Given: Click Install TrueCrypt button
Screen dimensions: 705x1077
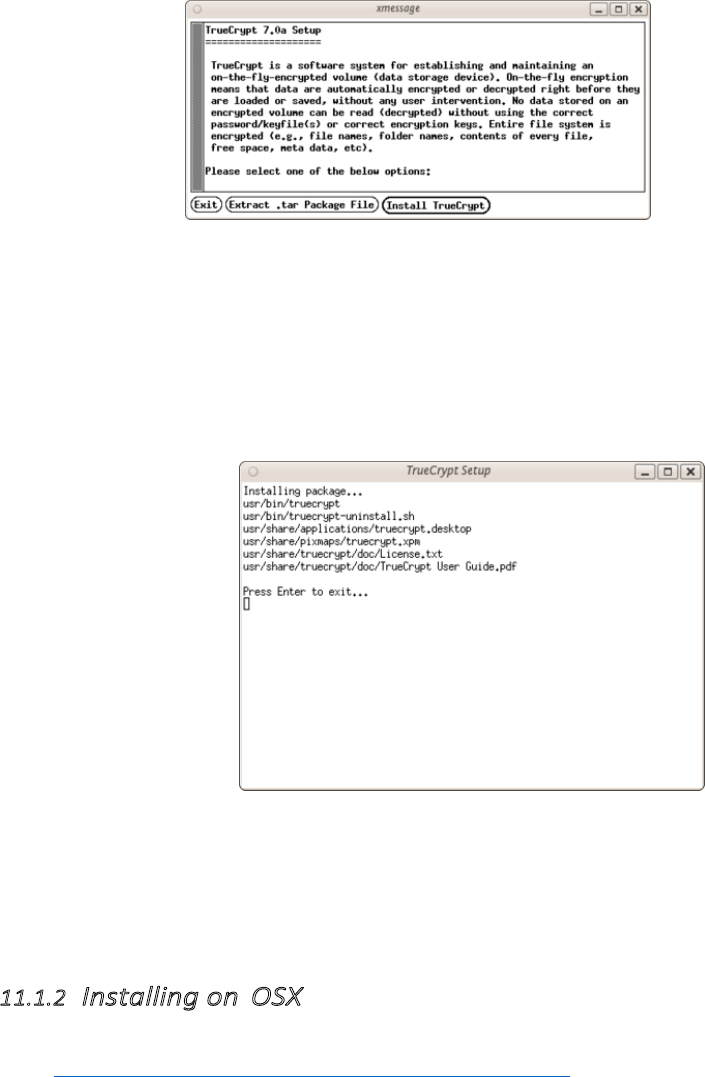Looking at the screenshot, I should tap(436, 205).
